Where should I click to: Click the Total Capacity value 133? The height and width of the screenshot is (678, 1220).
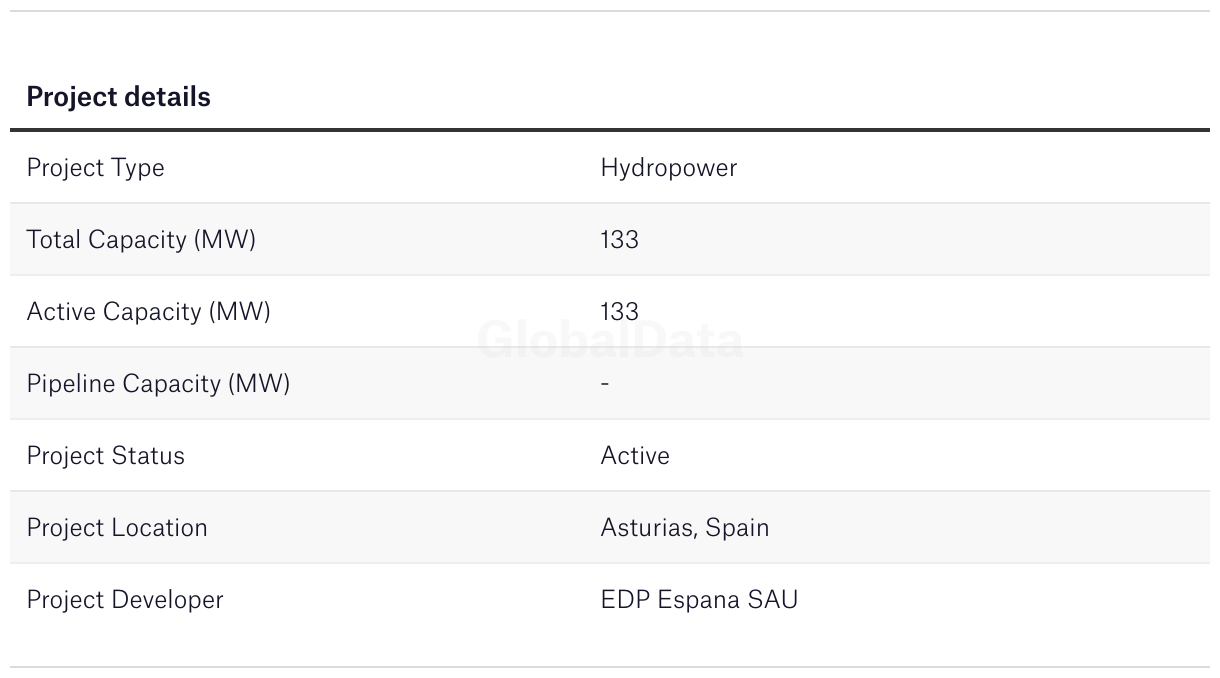click(x=619, y=240)
